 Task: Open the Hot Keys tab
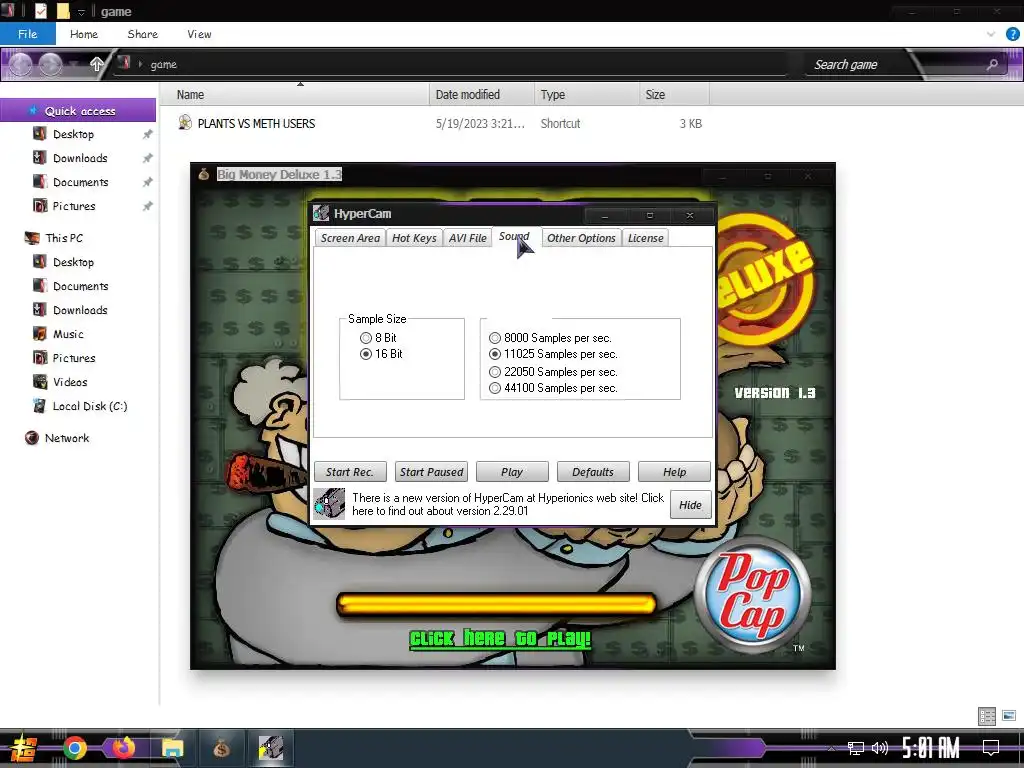(414, 238)
